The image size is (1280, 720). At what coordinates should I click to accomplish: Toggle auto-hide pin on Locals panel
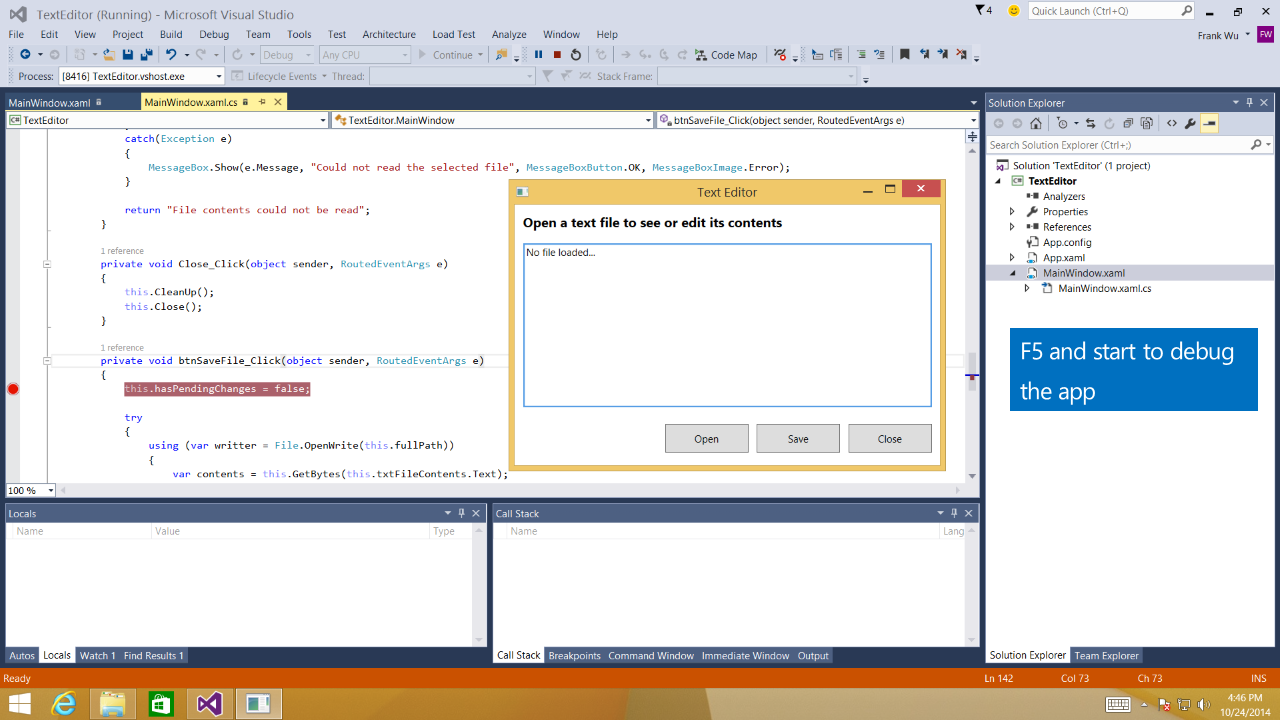click(x=461, y=513)
